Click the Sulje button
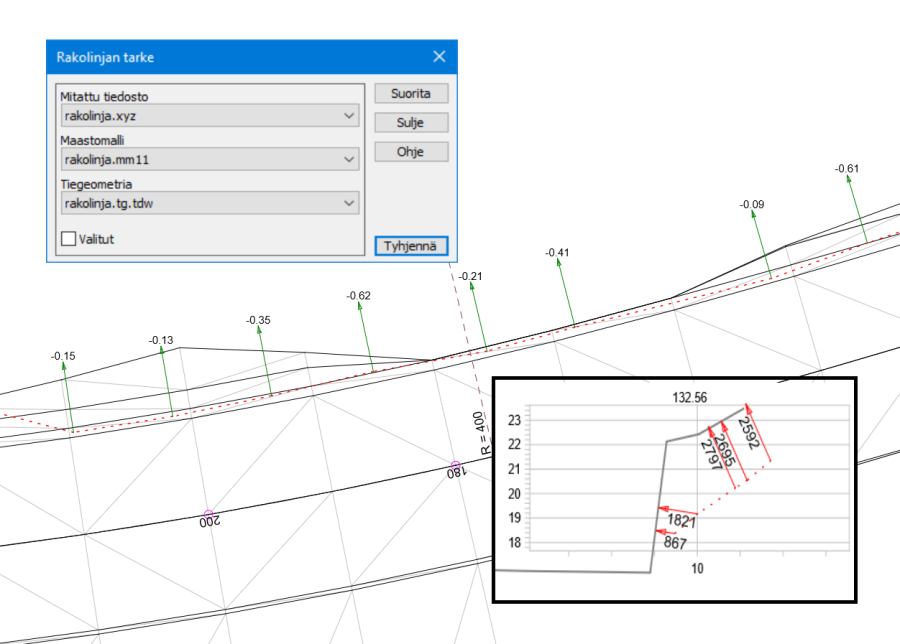This screenshot has width=900, height=644. pos(411,123)
